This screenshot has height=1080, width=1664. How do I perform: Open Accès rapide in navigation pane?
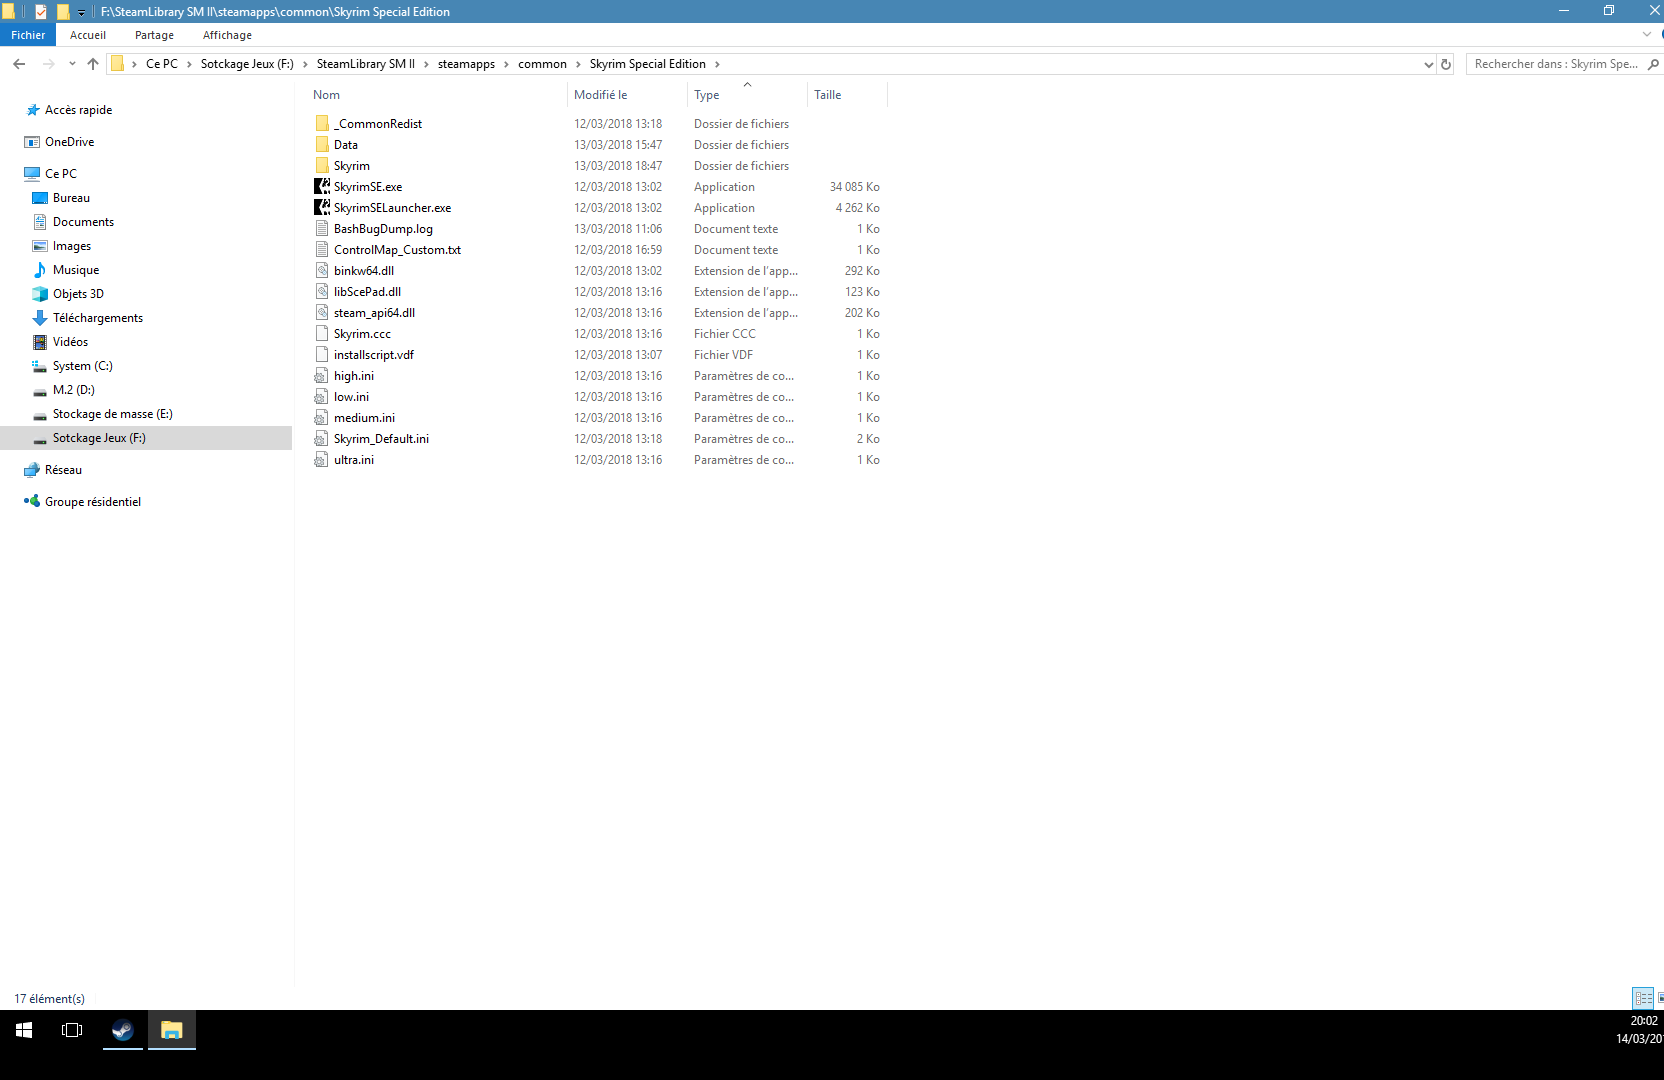tap(78, 110)
